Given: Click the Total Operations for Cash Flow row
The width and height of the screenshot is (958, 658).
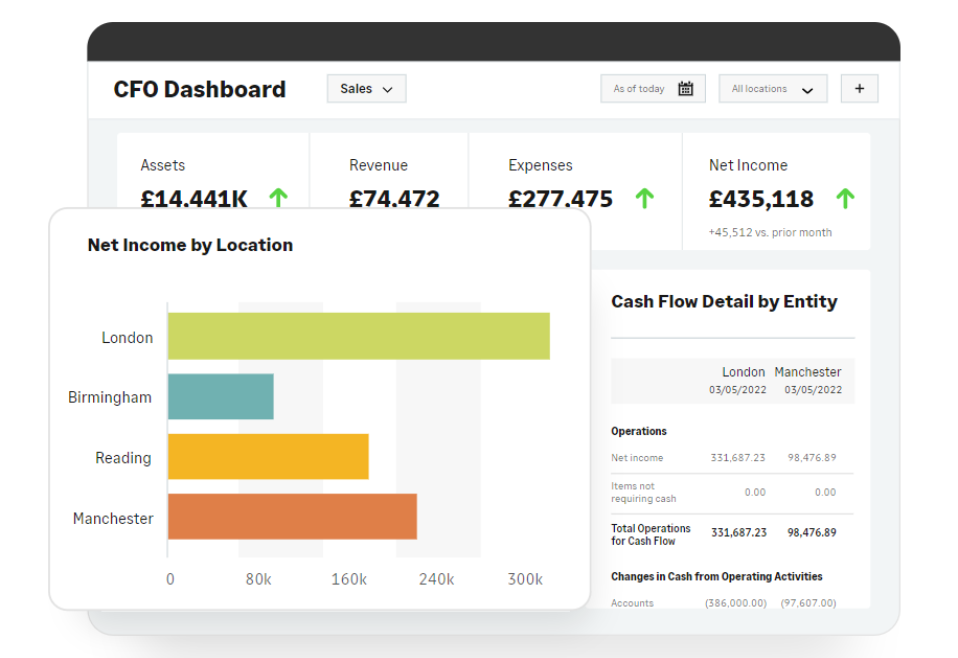Looking at the screenshot, I should pos(651,534).
